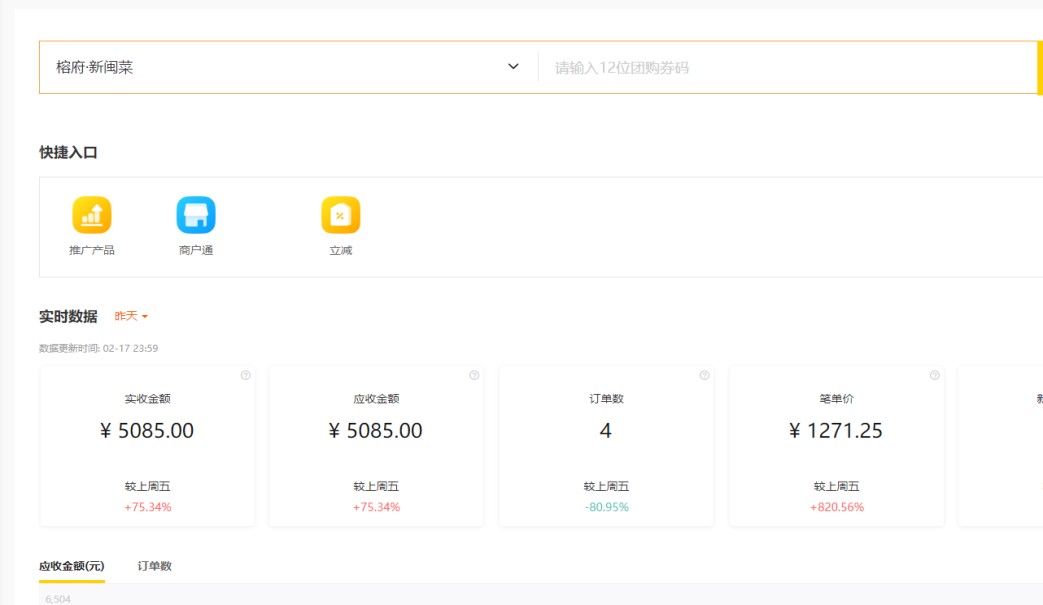The image size is (1043, 605).
Task: Switch to the 应收金额(元) tab
Action: [x=72, y=566]
